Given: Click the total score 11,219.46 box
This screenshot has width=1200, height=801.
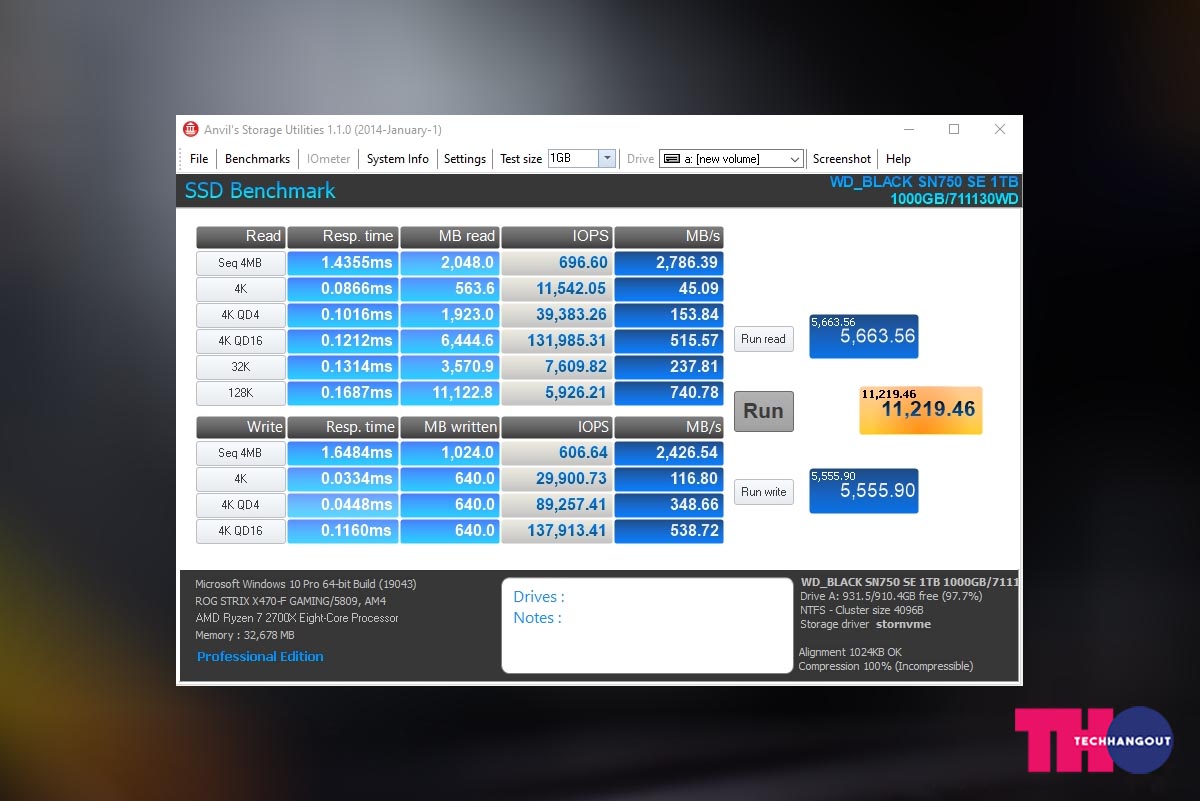Looking at the screenshot, I should point(921,410).
